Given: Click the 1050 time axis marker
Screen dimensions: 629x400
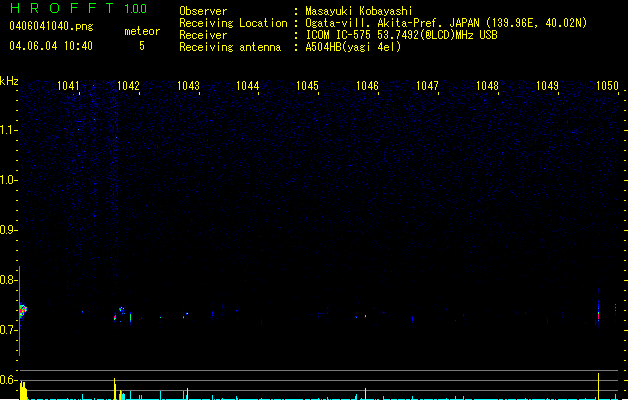Looking at the screenshot, I should tap(607, 86).
